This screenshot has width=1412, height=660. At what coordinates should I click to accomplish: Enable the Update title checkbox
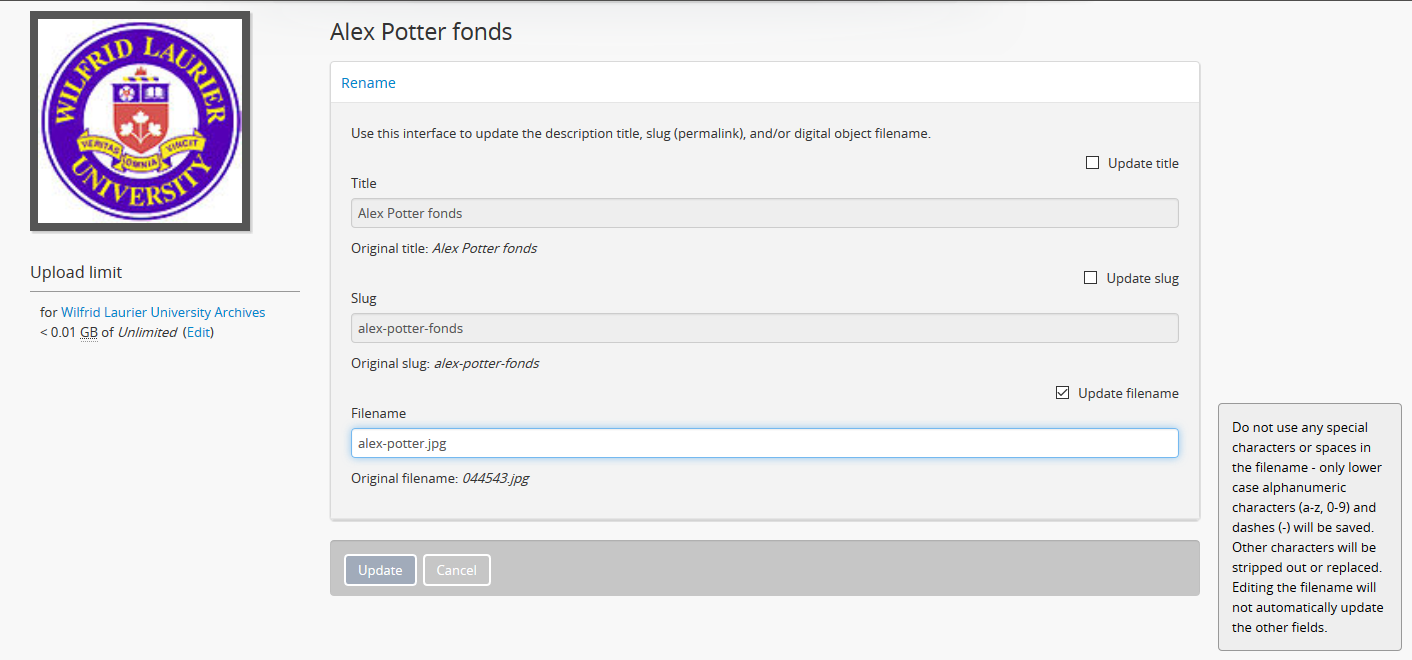point(1093,163)
